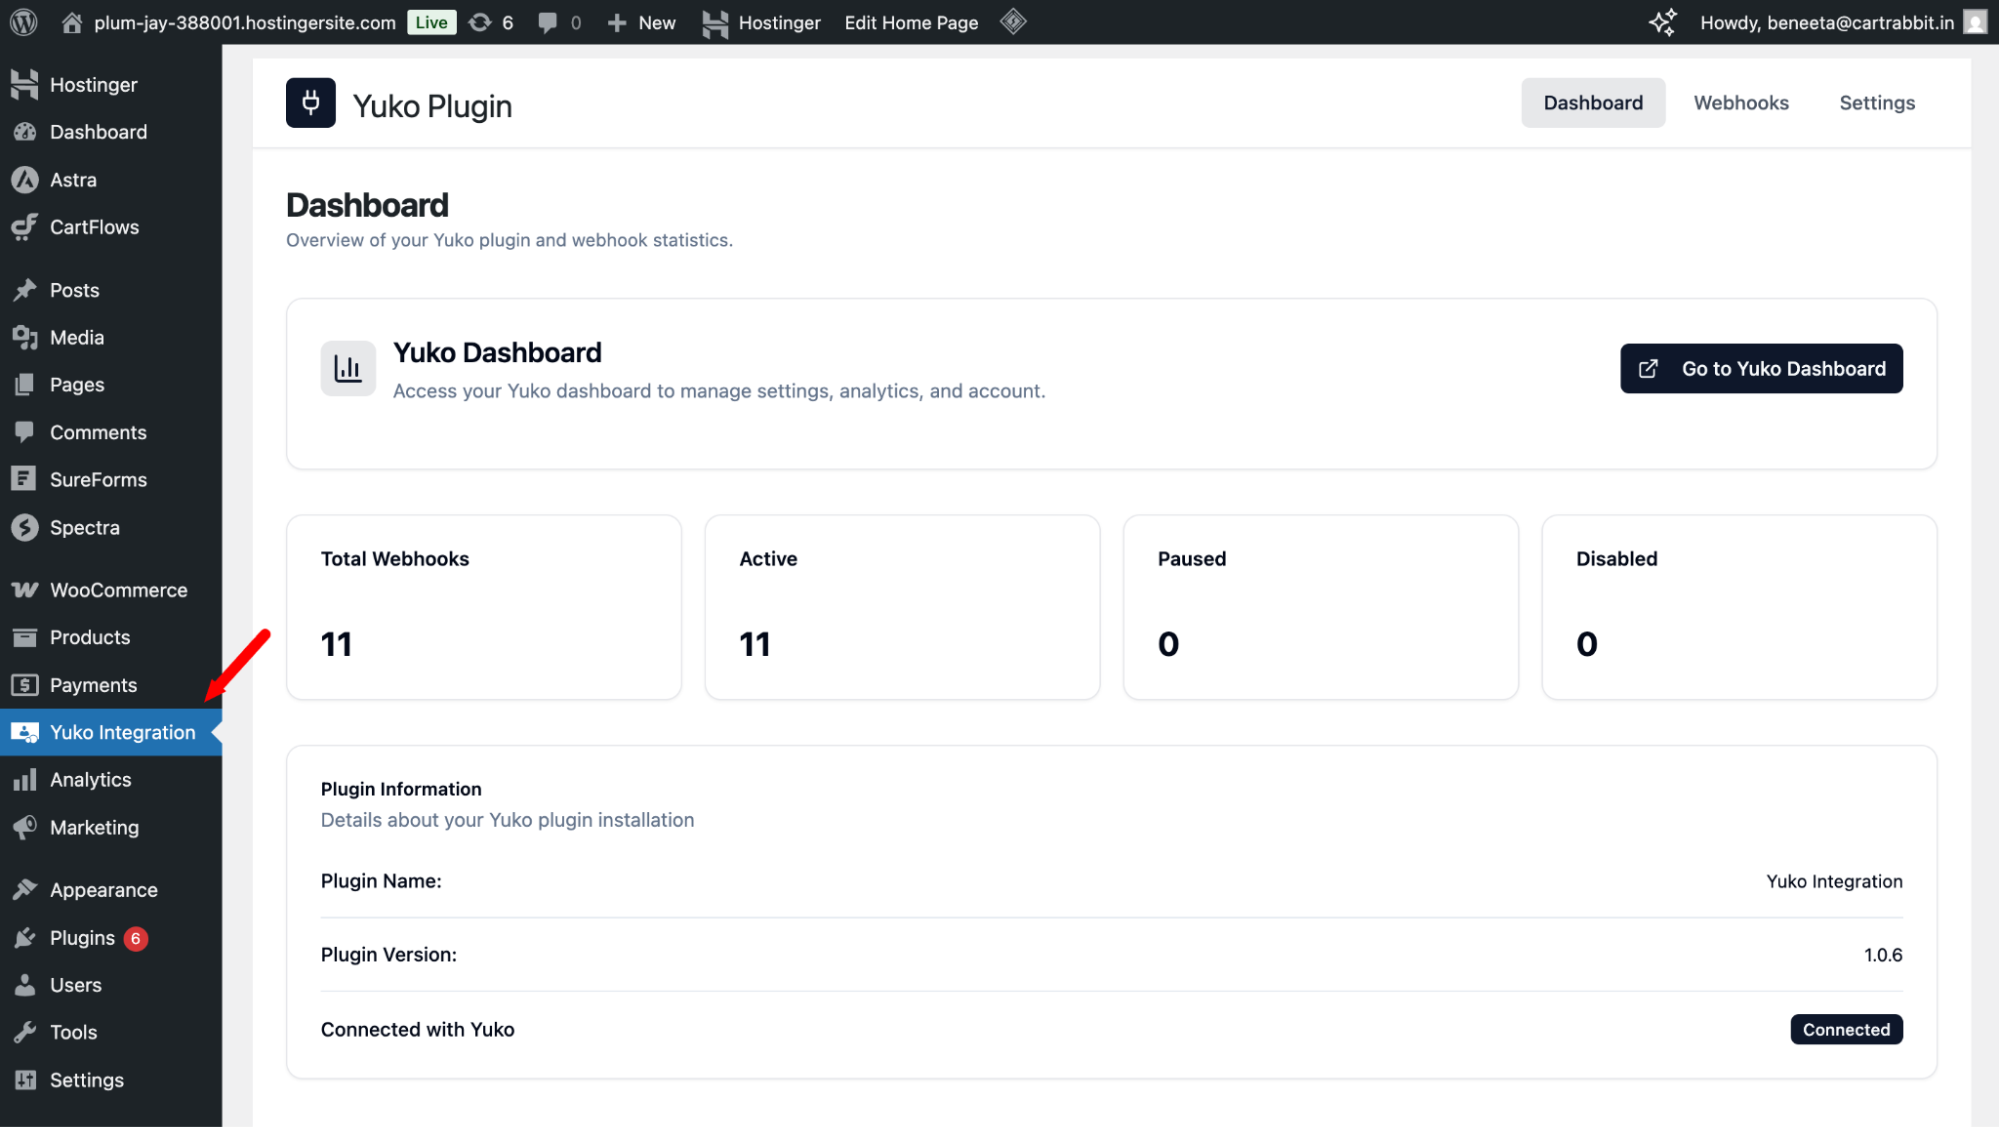This screenshot has height=1128, width=1999.
Task: Click the bar chart icon beside Yuko Dashboard
Action: 347,369
